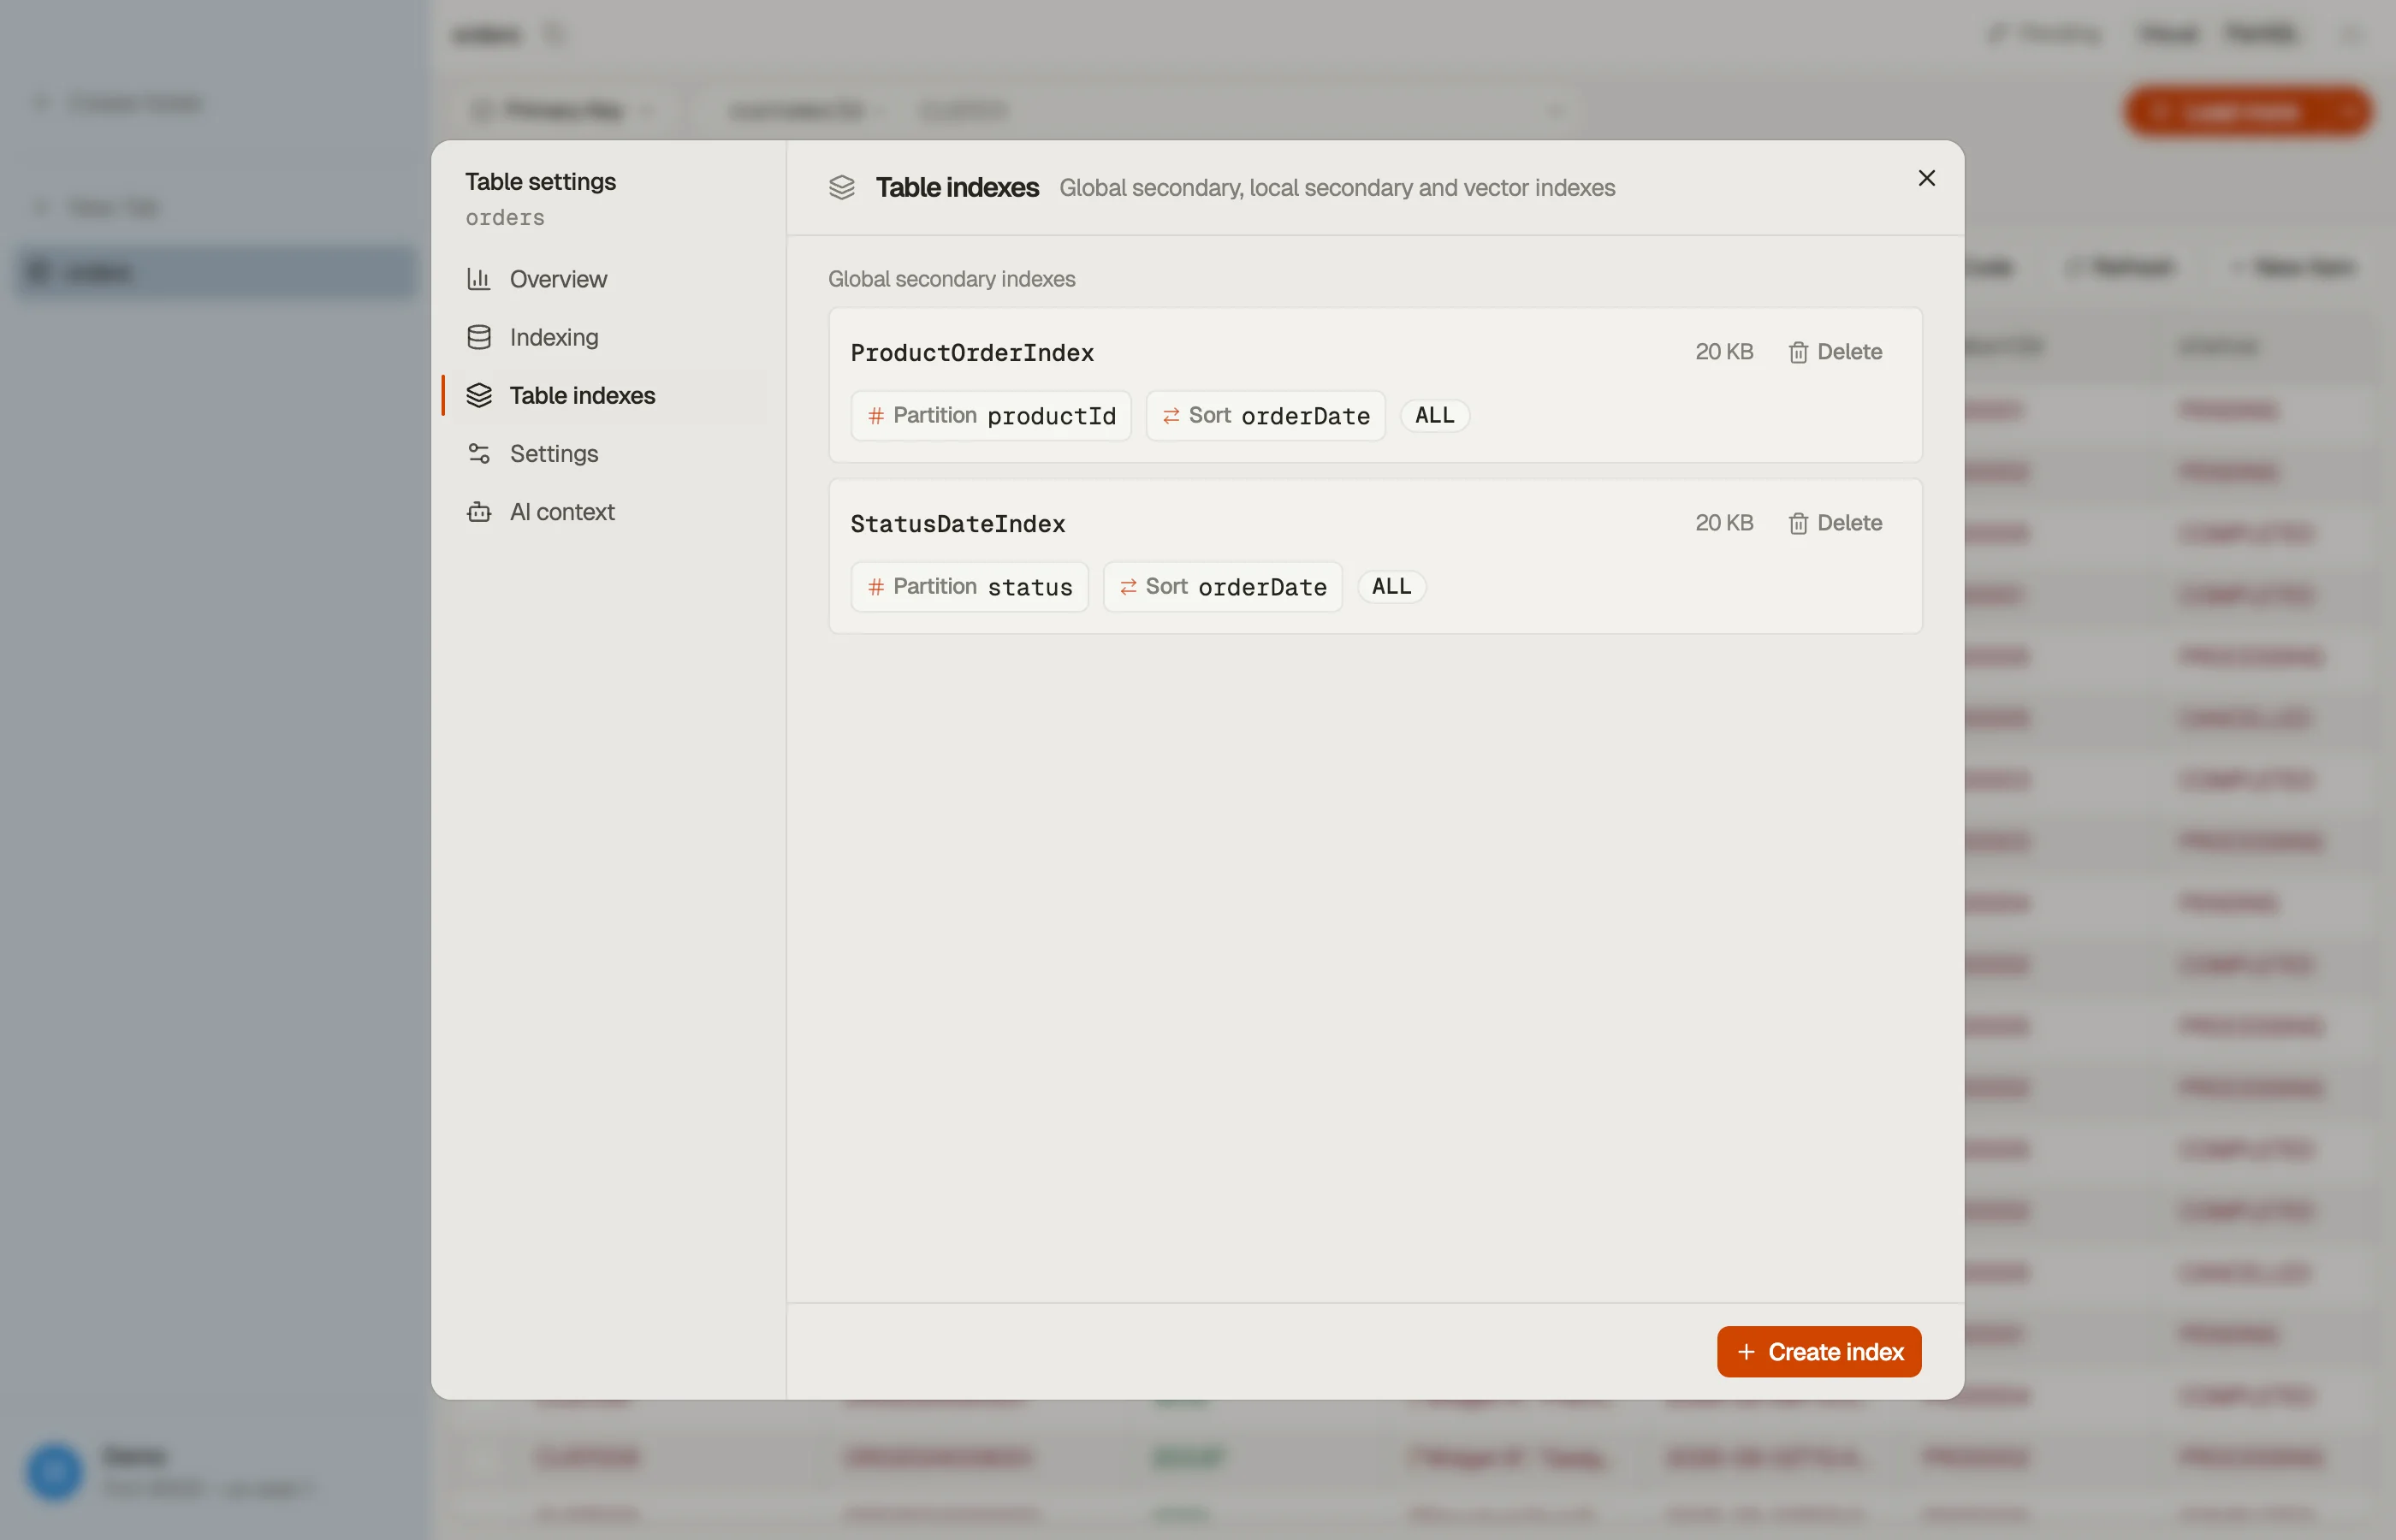
Task: Click hash icon next to Partition status
Action: coord(875,586)
